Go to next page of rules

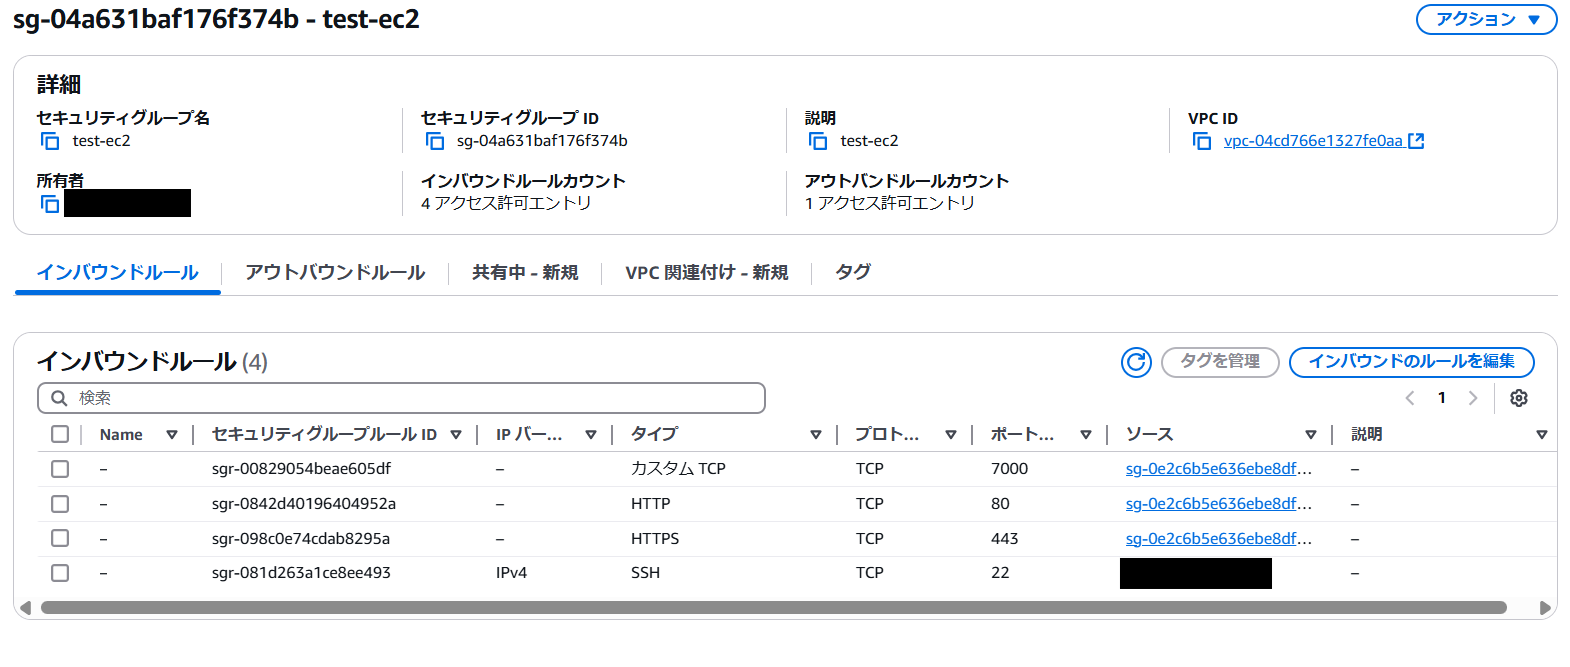1473,398
